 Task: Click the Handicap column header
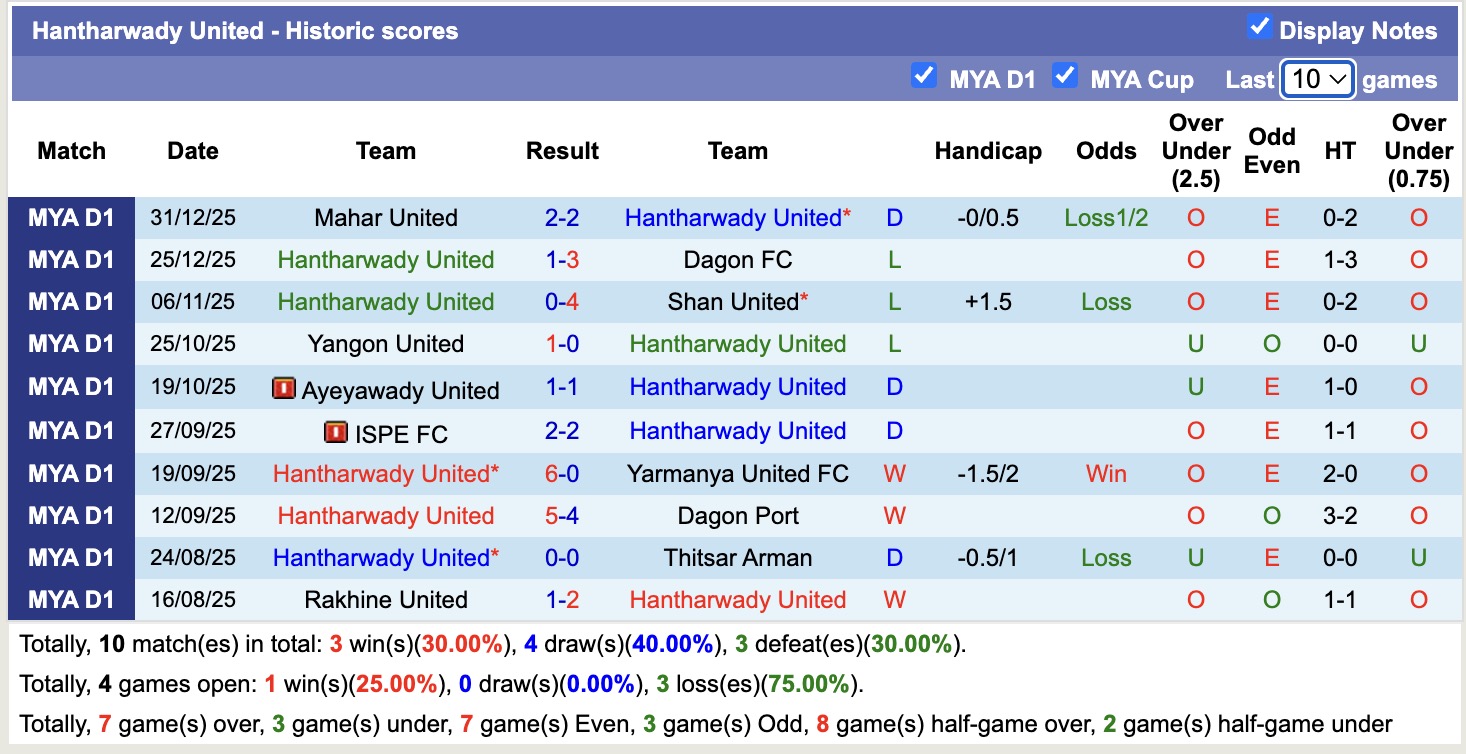pos(988,150)
